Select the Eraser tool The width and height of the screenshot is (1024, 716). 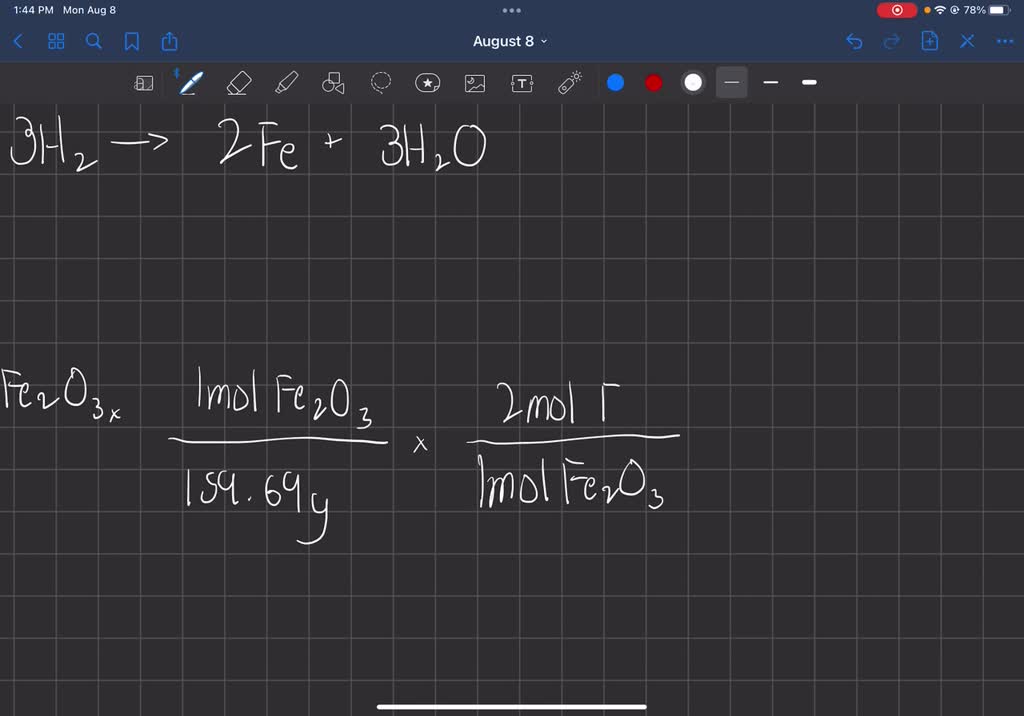[x=239, y=83]
